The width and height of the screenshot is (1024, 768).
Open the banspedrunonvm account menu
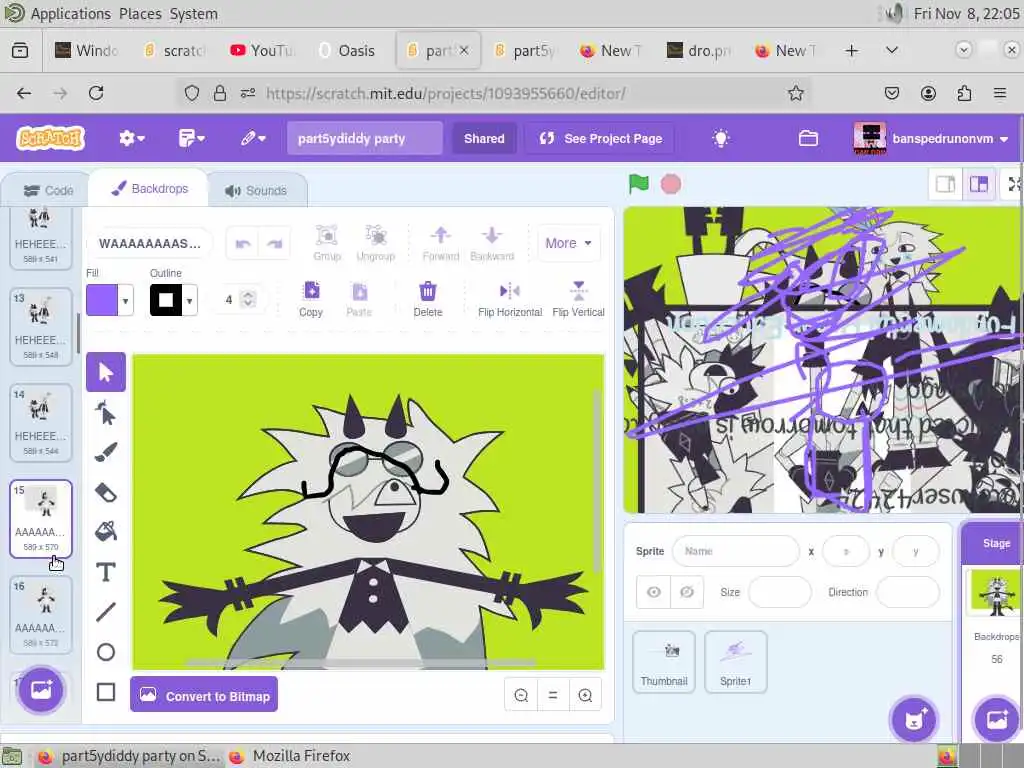tap(931, 138)
